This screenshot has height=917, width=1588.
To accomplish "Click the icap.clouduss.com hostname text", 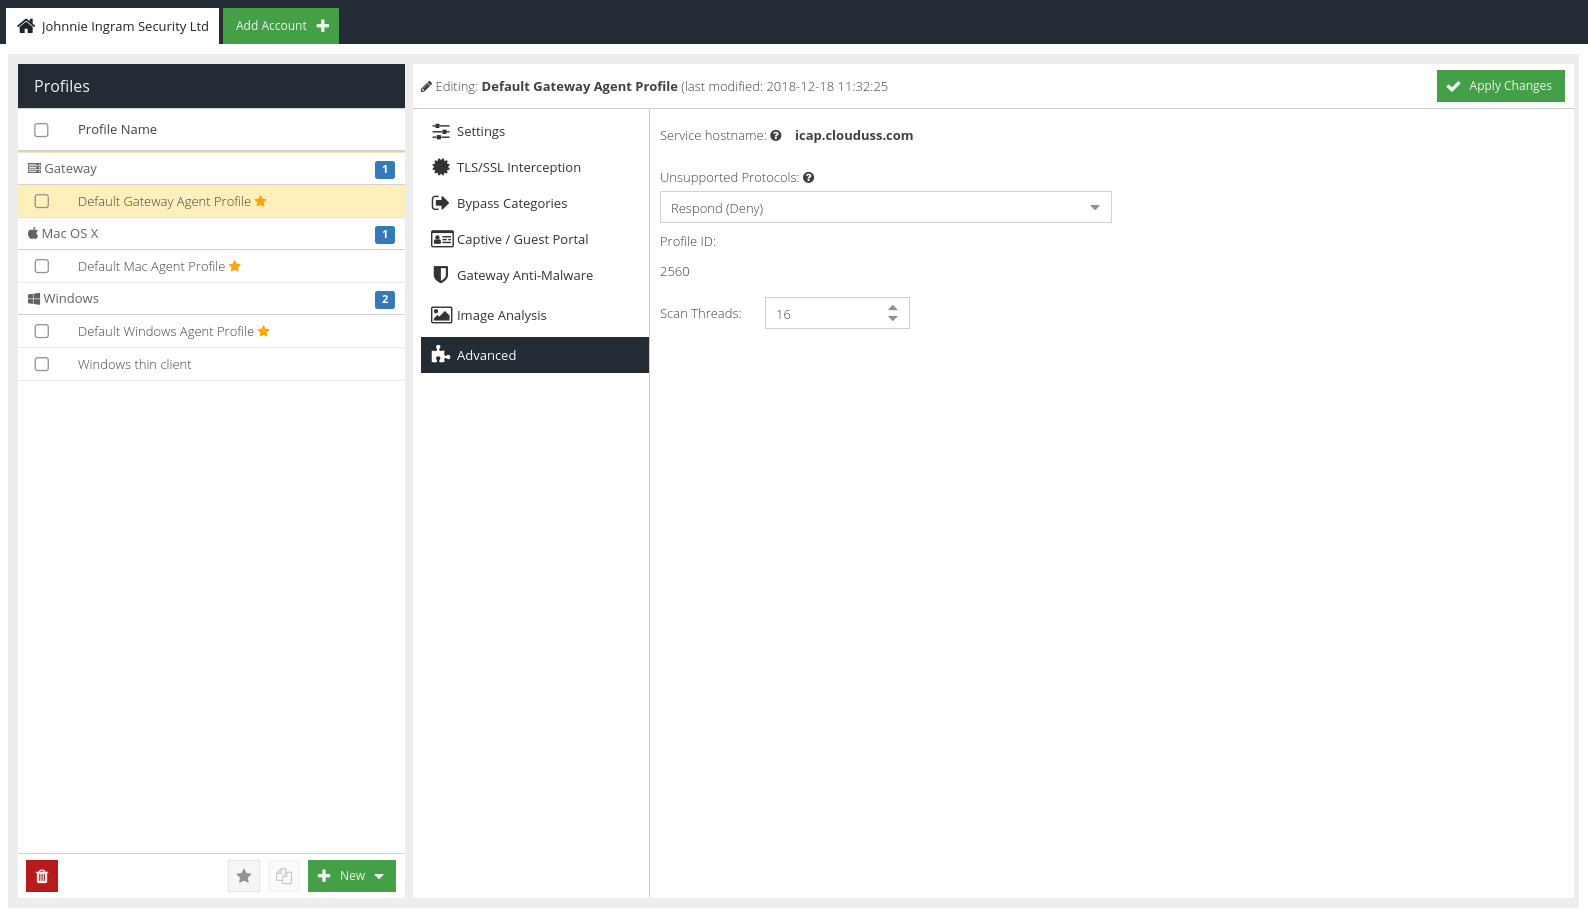I will (854, 136).
